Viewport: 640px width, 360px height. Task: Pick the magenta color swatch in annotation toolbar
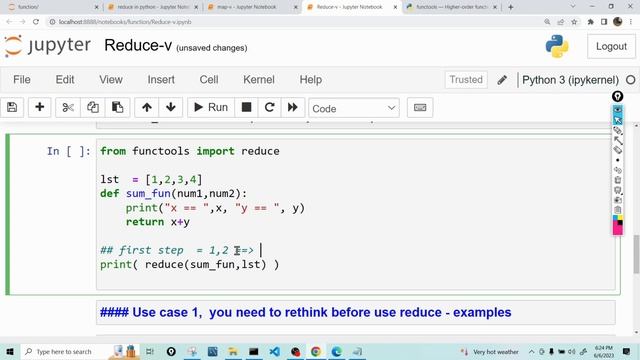point(618,230)
